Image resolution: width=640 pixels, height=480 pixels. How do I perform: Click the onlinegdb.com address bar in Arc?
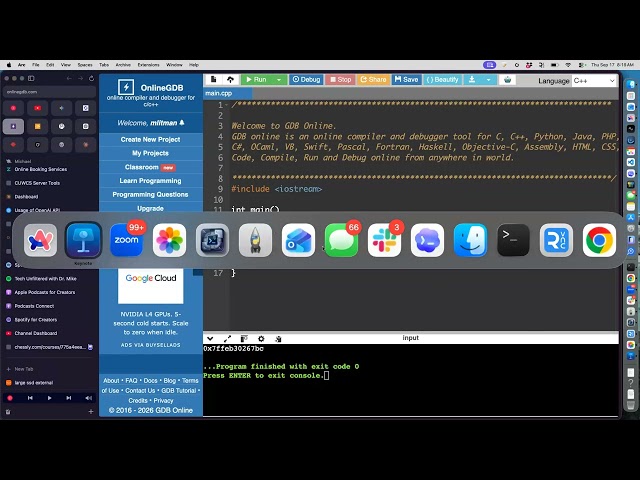[x=49, y=92]
